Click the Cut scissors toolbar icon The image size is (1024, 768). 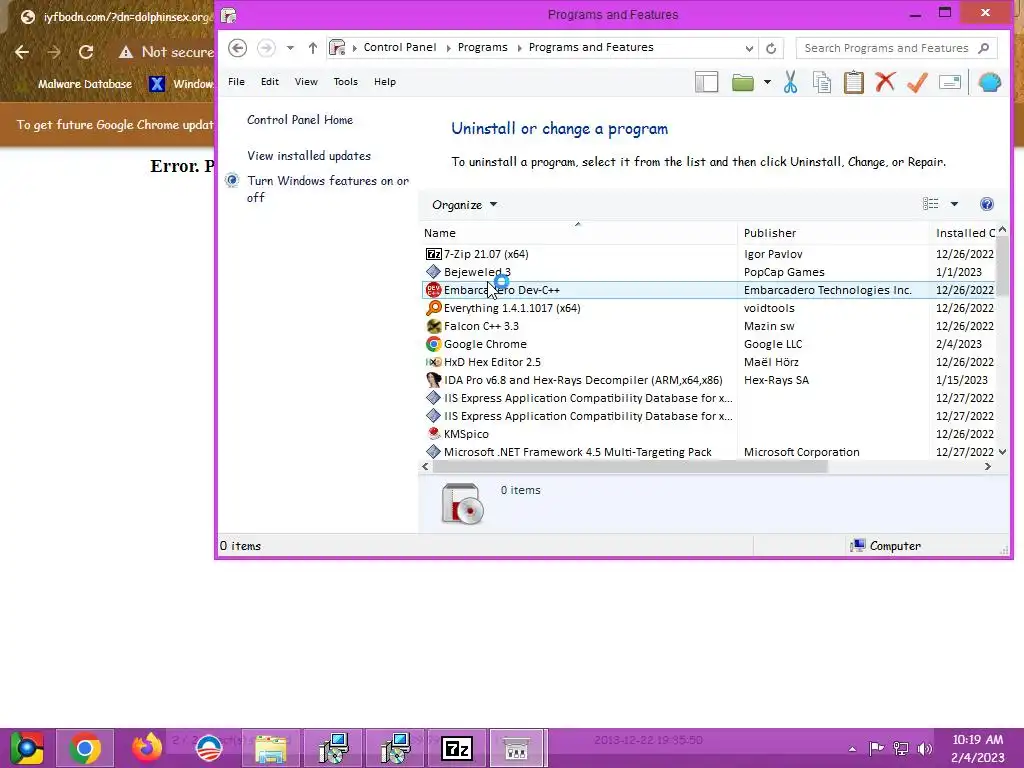[790, 82]
